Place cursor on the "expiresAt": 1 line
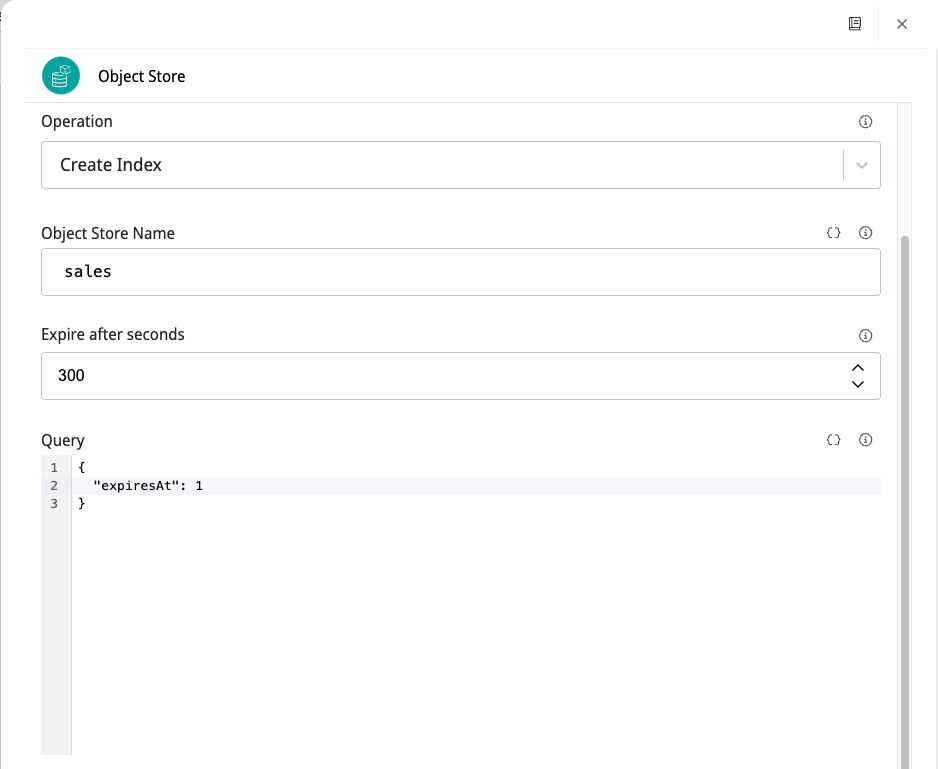938x769 pixels. [148, 486]
